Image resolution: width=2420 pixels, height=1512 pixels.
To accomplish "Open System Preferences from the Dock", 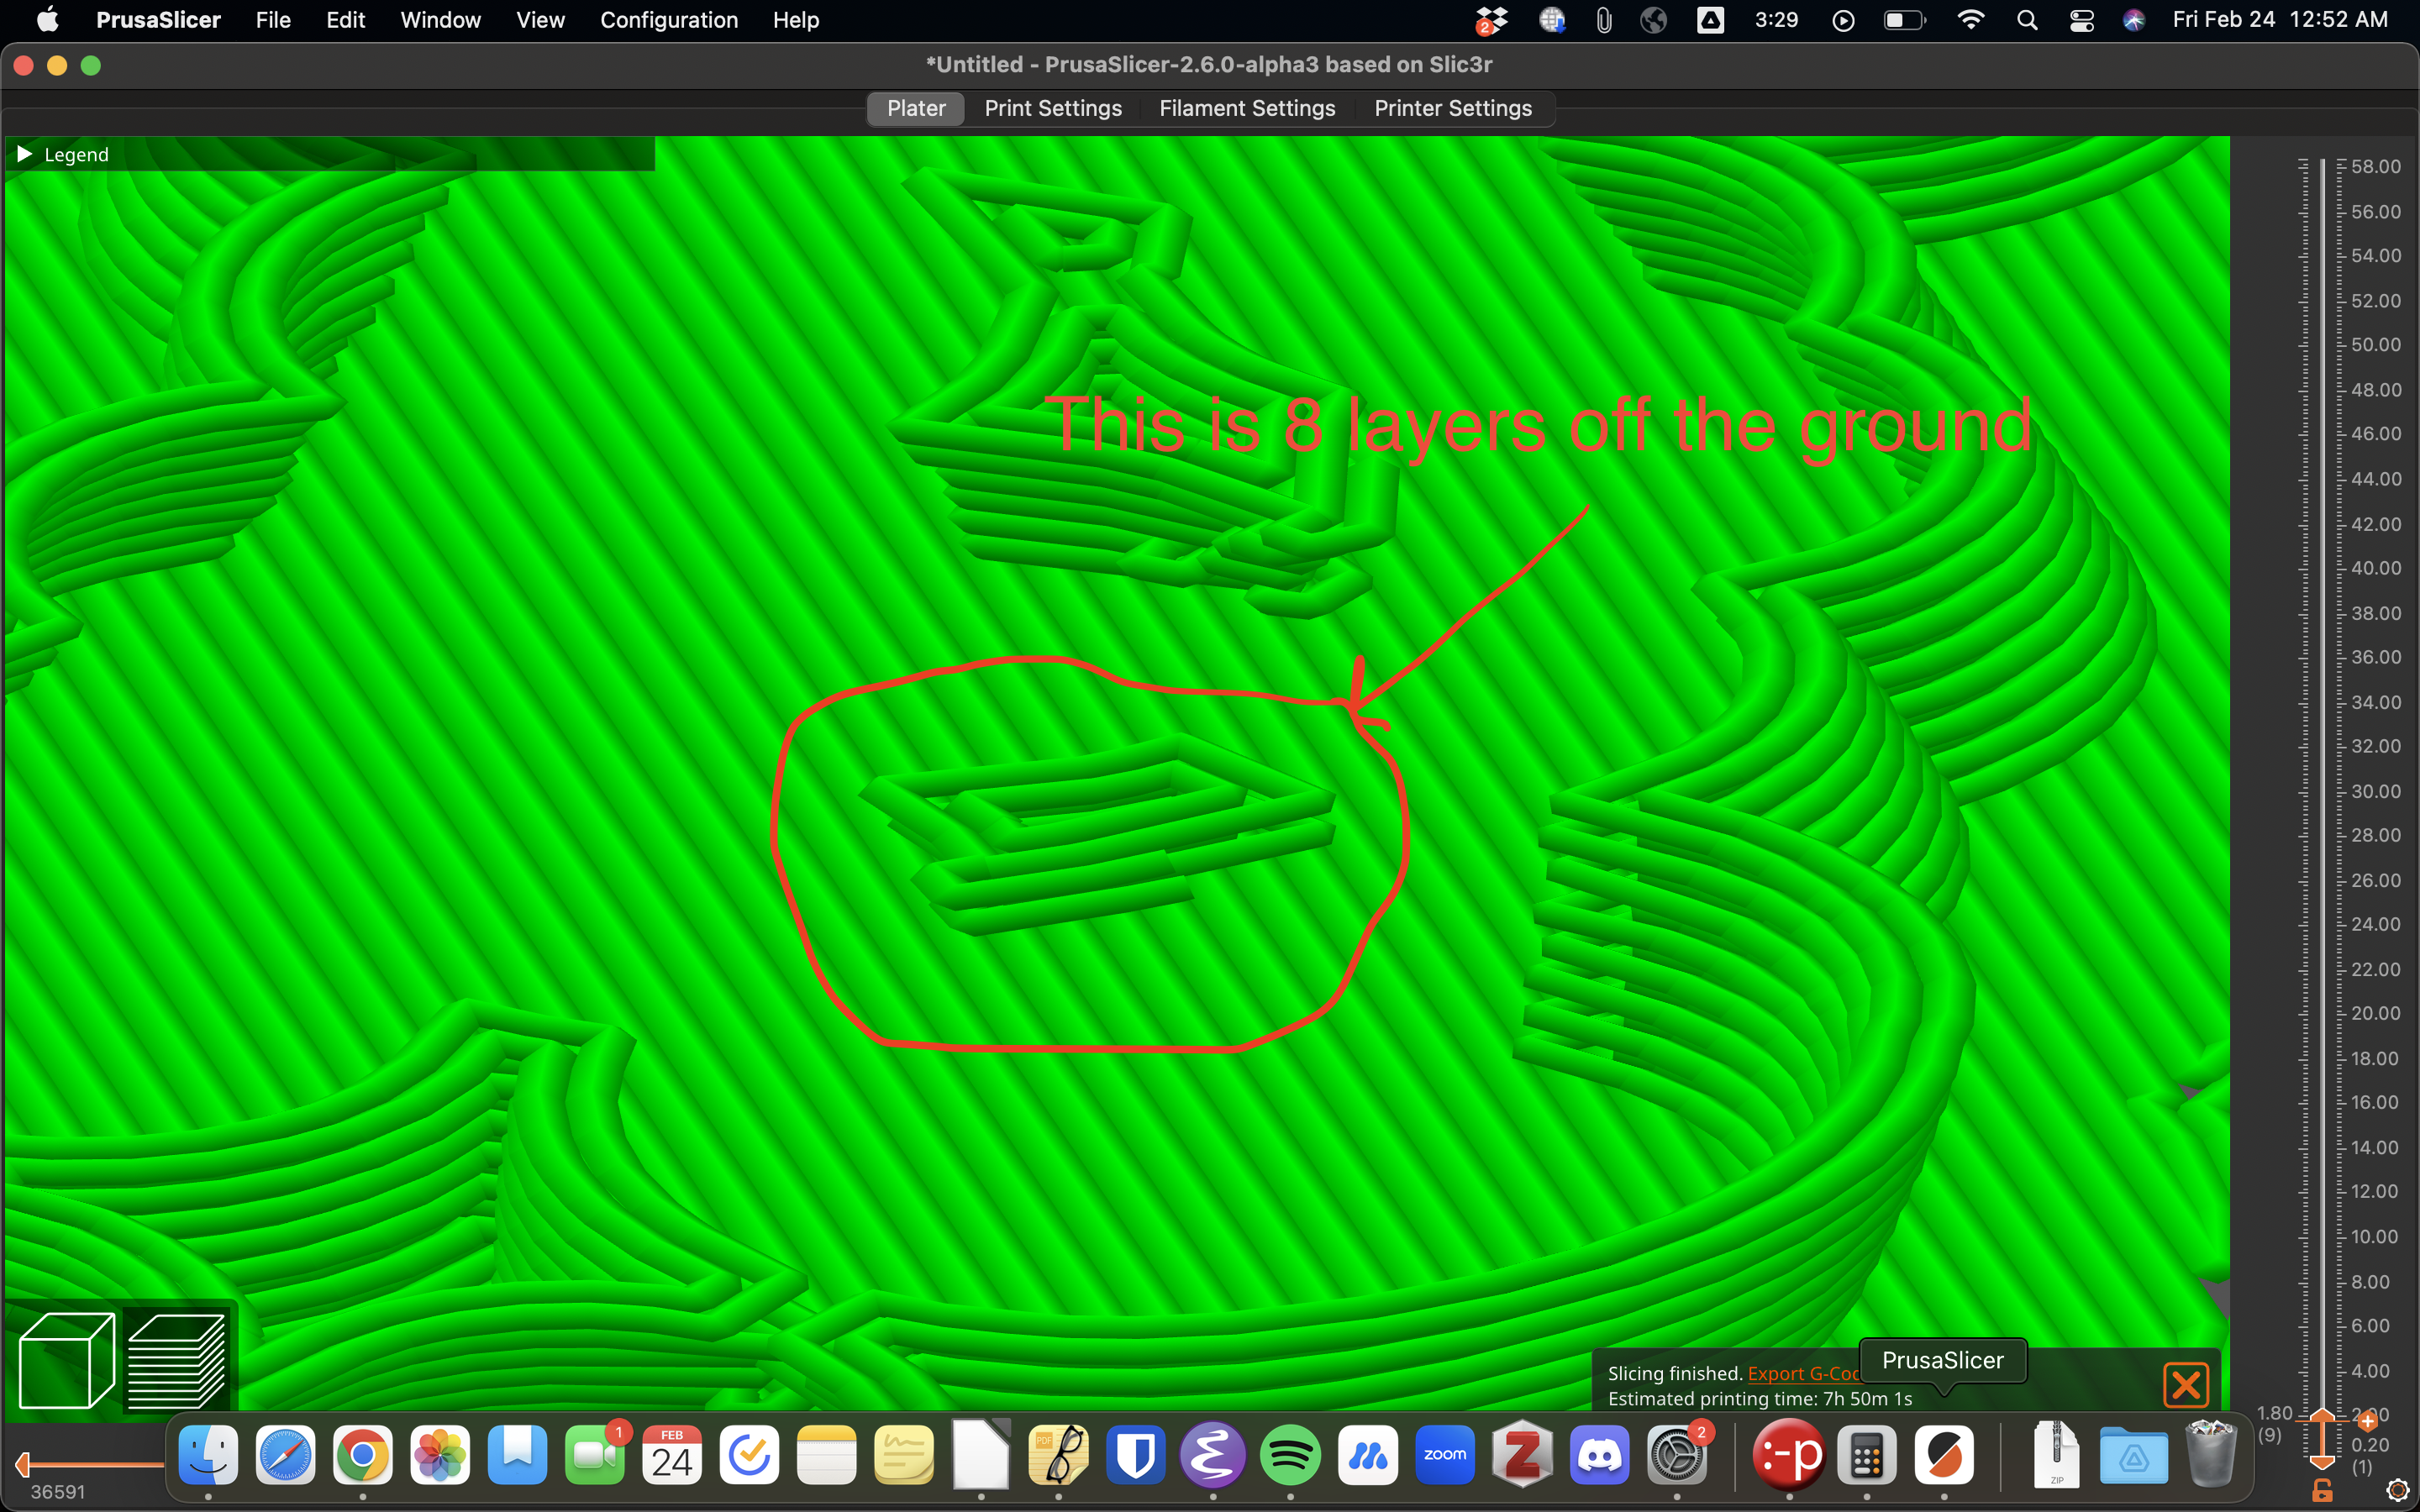I will click(1677, 1455).
